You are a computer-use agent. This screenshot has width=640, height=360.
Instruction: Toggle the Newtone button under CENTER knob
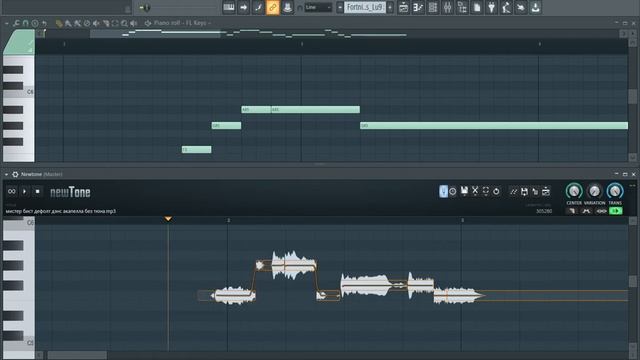pos(572,211)
